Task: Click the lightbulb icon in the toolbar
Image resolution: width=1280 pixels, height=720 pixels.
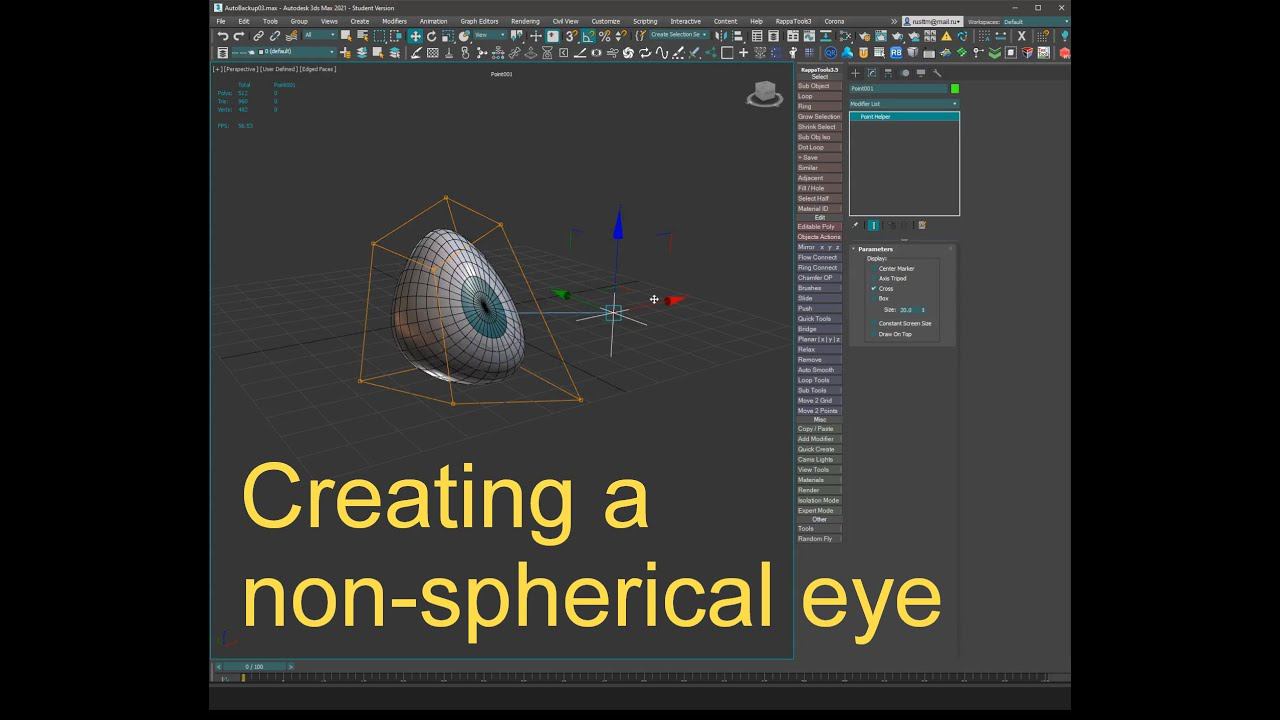Action: click(1064, 36)
